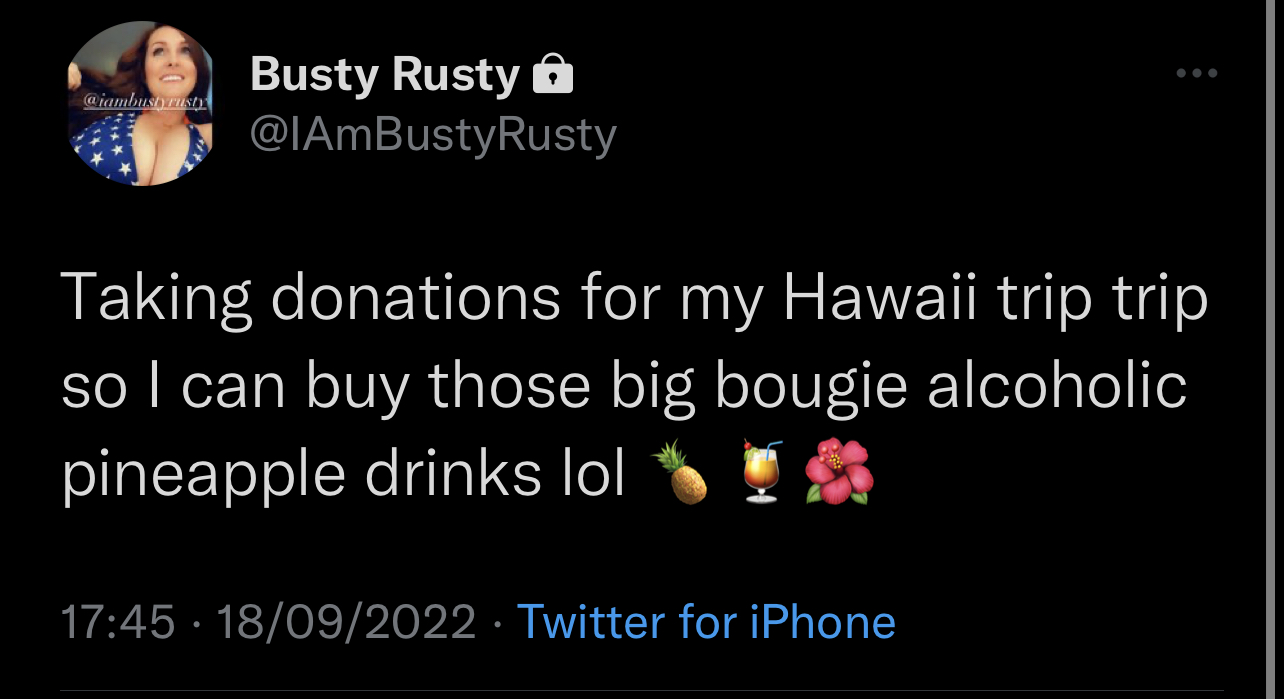Image resolution: width=1284 pixels, height=699 pixels.
Task: Open the Busty Rusty profile picture
Action: point(140,104)
